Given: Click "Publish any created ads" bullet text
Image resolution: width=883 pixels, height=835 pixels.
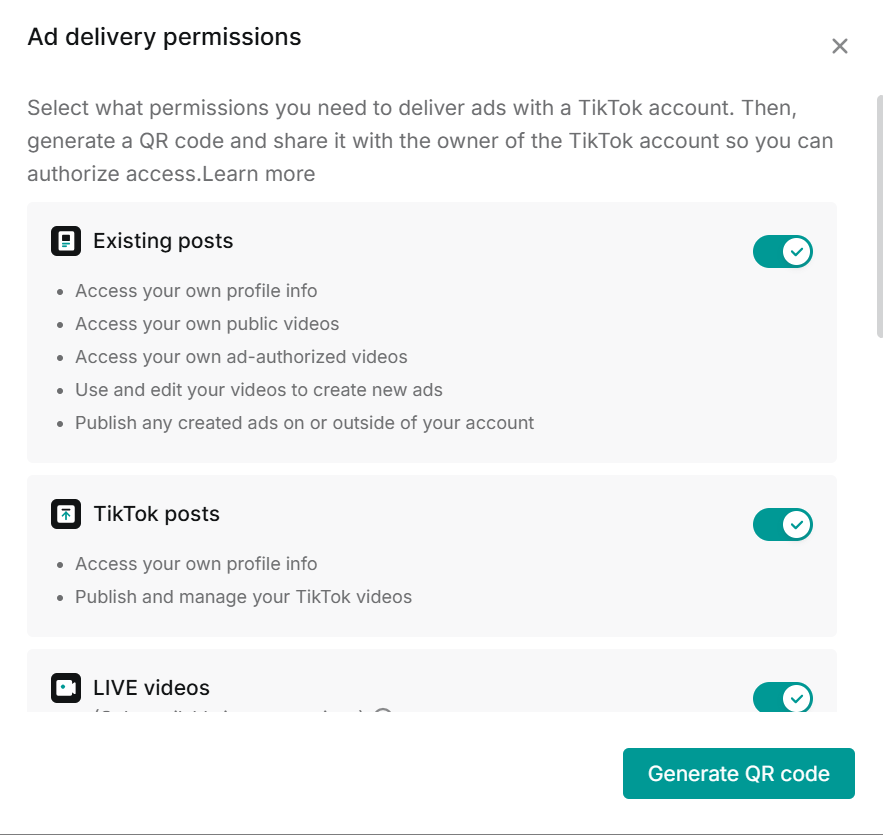Looking at the screenshot, I should pyautogui.click(x=304, y=423).
